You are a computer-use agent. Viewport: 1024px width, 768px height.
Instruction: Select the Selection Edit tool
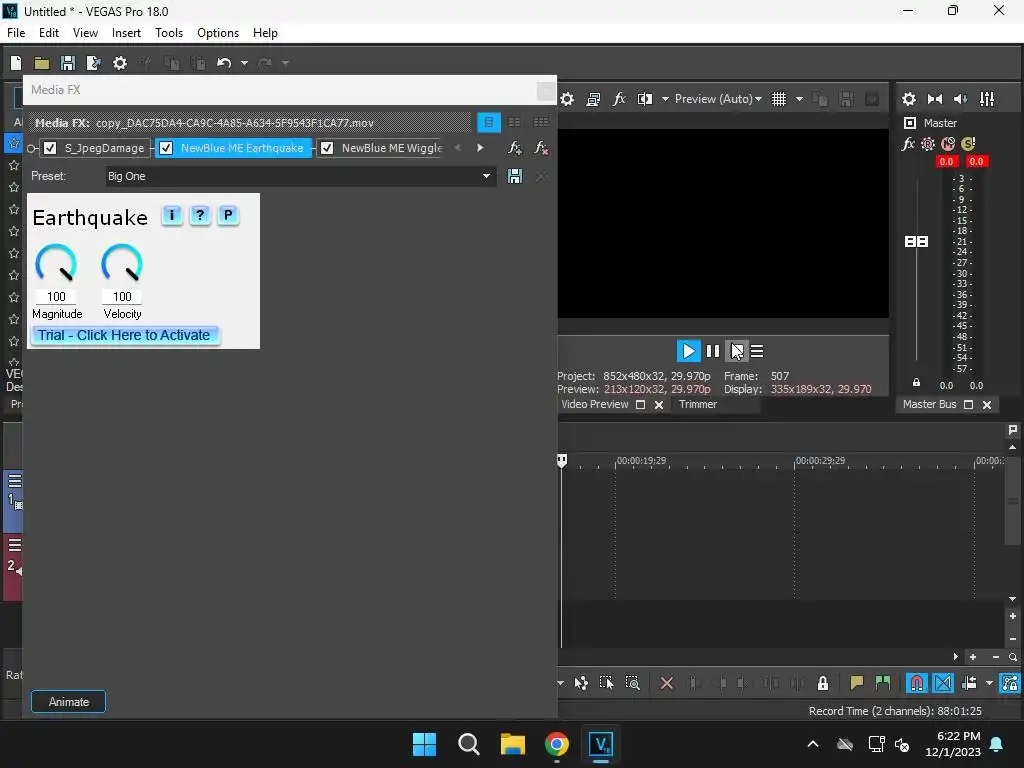click(607, 683)
